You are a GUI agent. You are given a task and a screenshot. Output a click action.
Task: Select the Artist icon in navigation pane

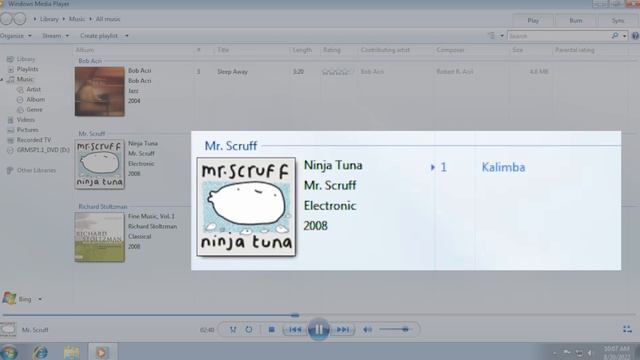[x=20, y=89]
